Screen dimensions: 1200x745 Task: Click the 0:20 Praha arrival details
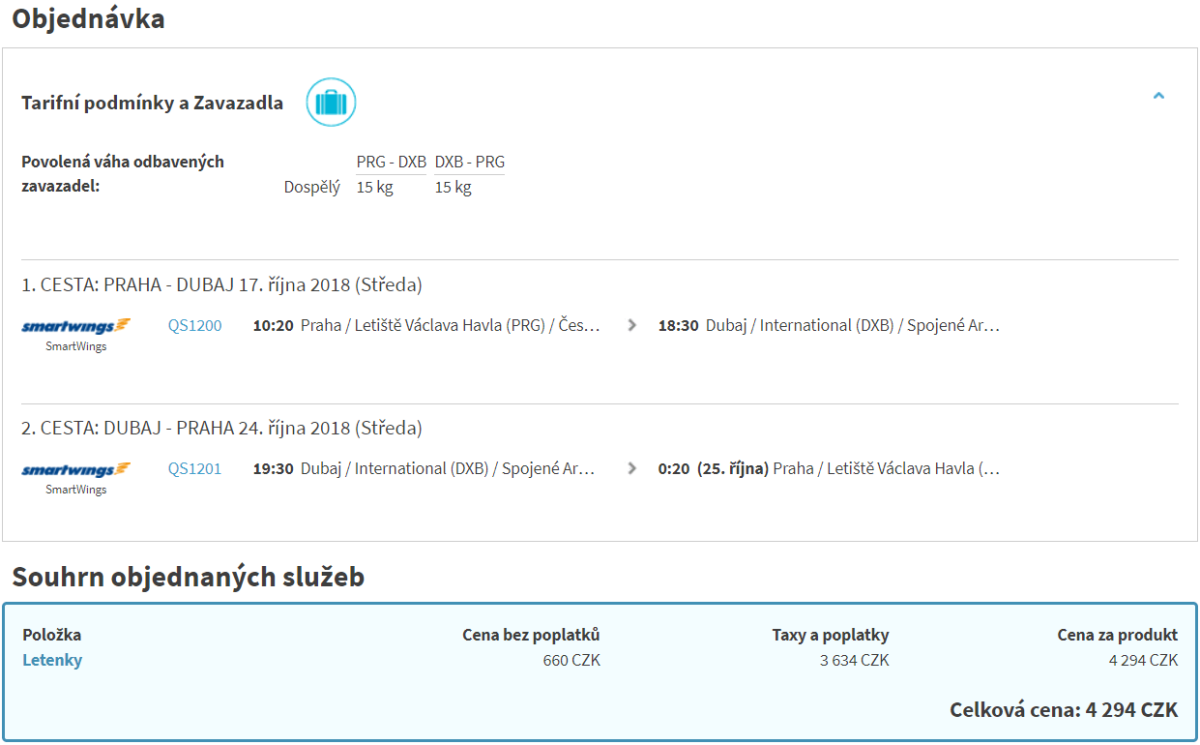[x=828, y=468]
